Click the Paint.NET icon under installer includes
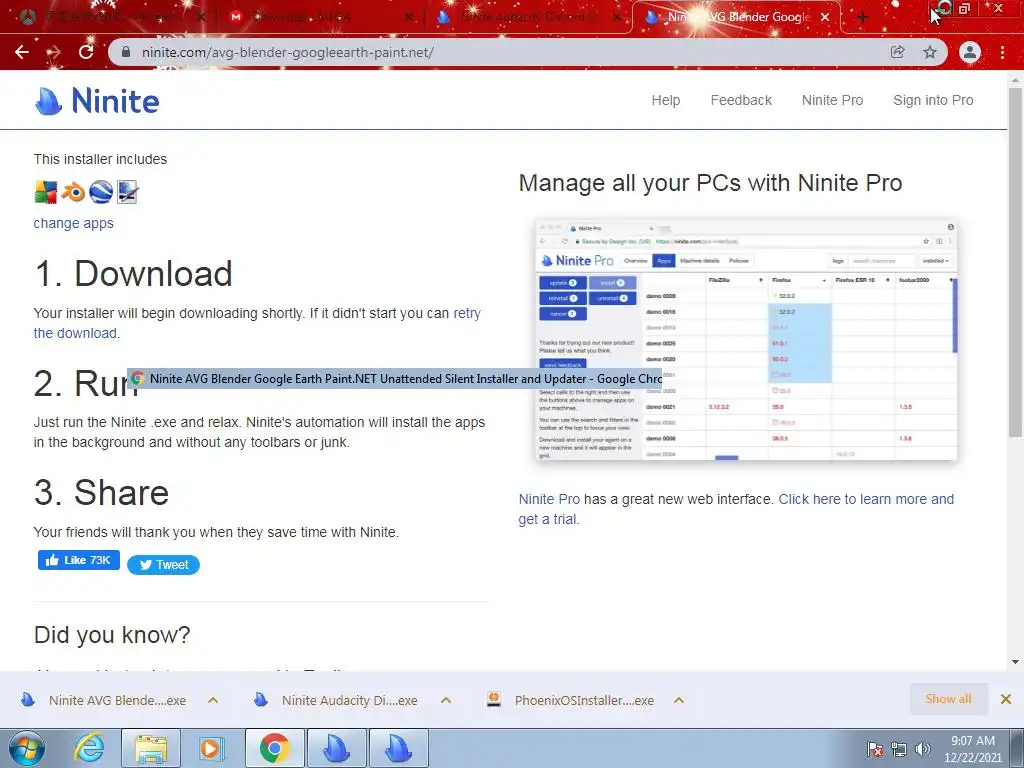The height and width of the screenshot is (768, 1024). pos(127,192)
